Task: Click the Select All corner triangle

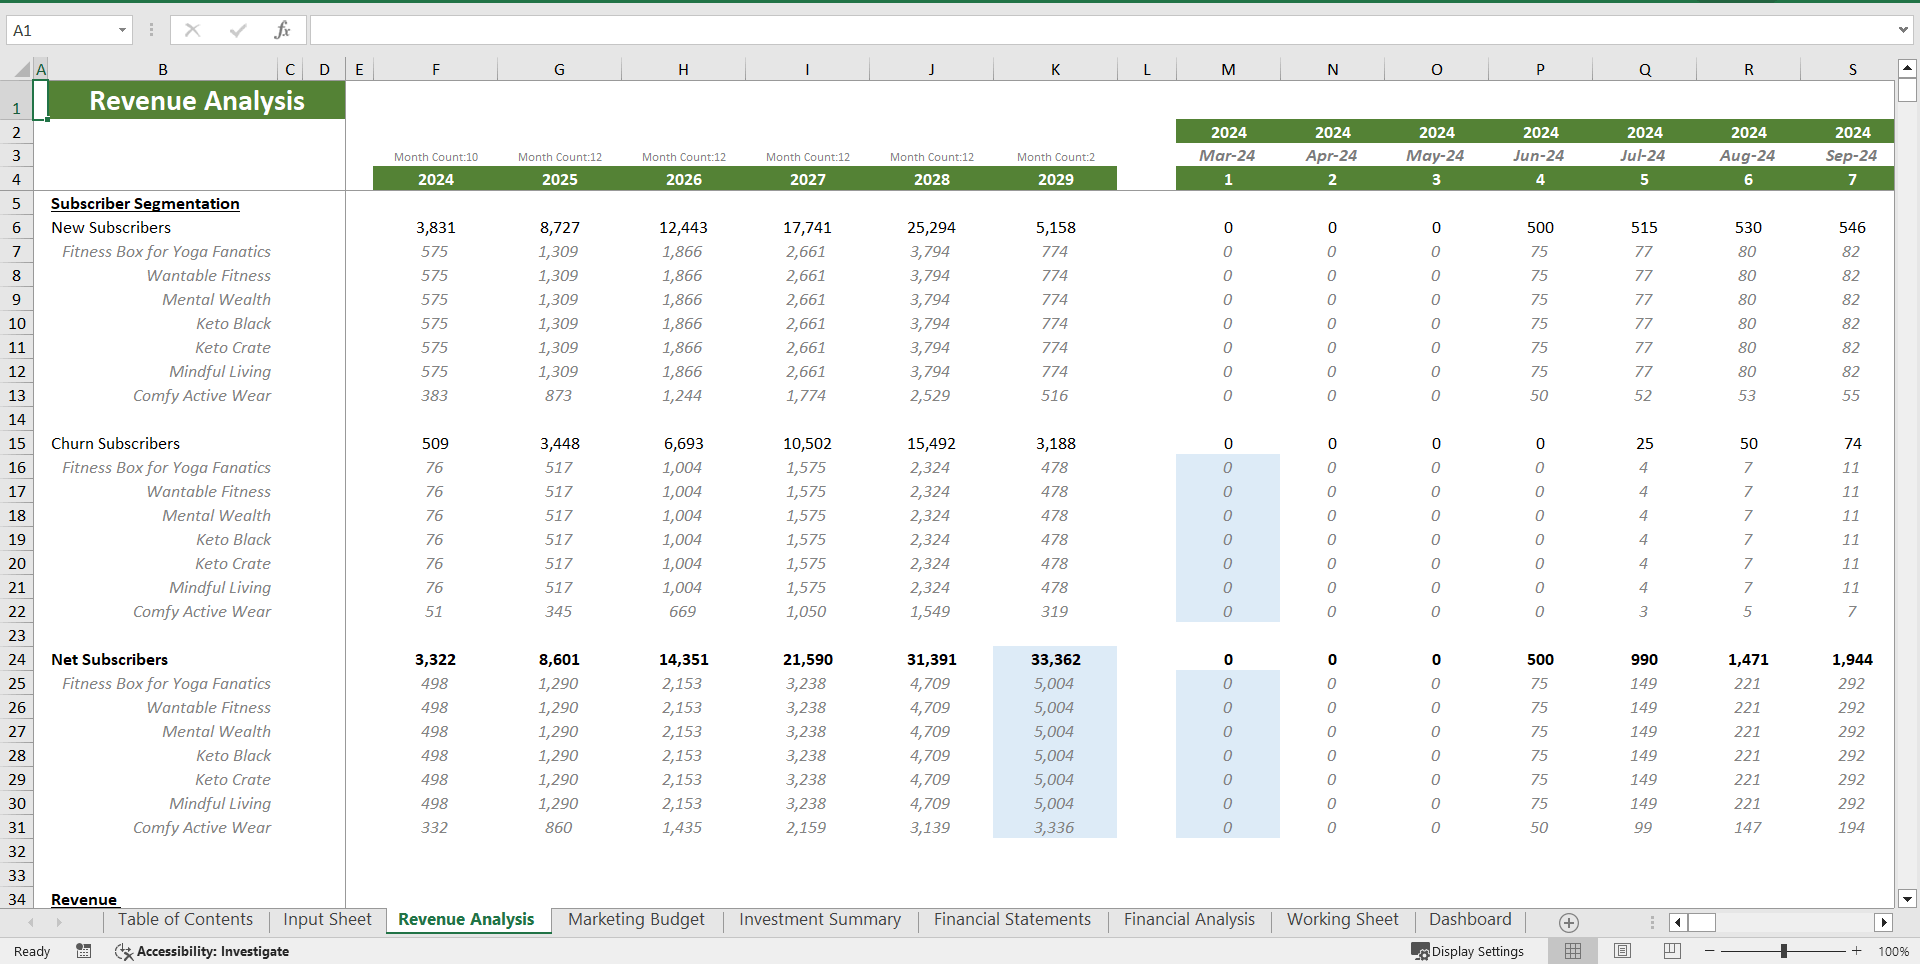Action: point(21,69)
